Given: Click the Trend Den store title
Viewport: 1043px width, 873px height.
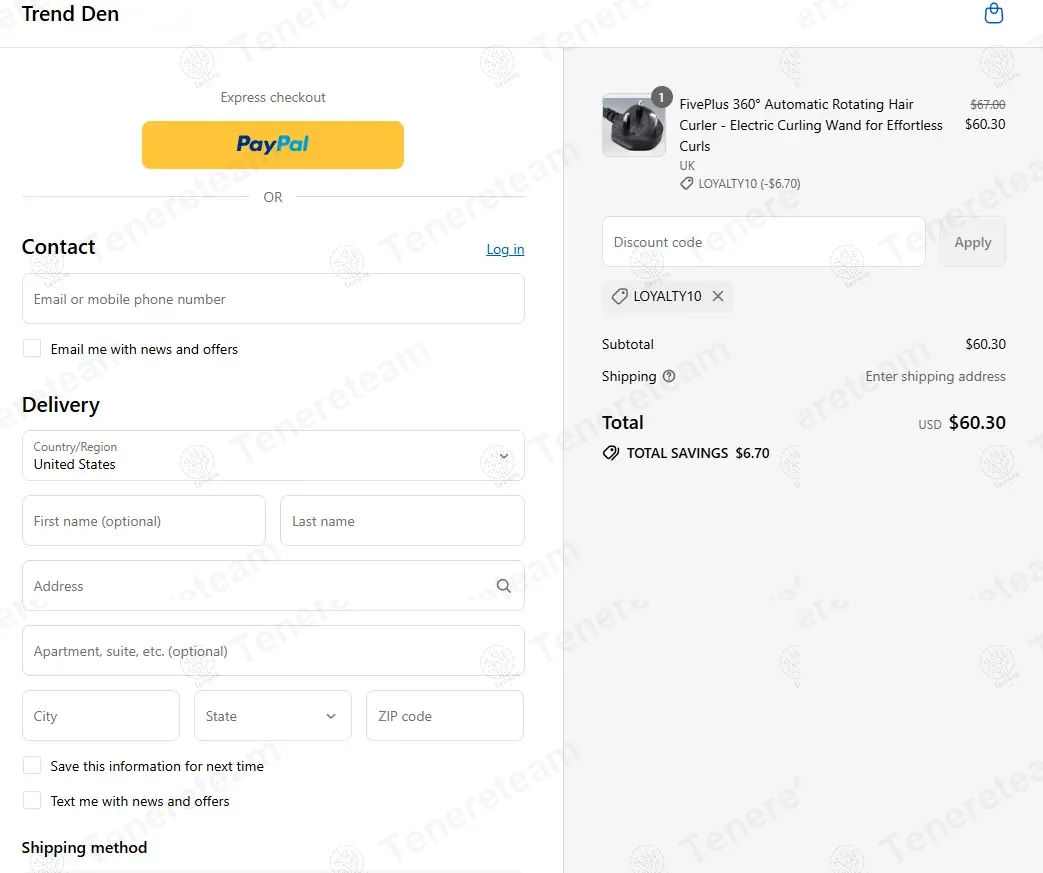Looking at the screenshot, I should 70,14.
